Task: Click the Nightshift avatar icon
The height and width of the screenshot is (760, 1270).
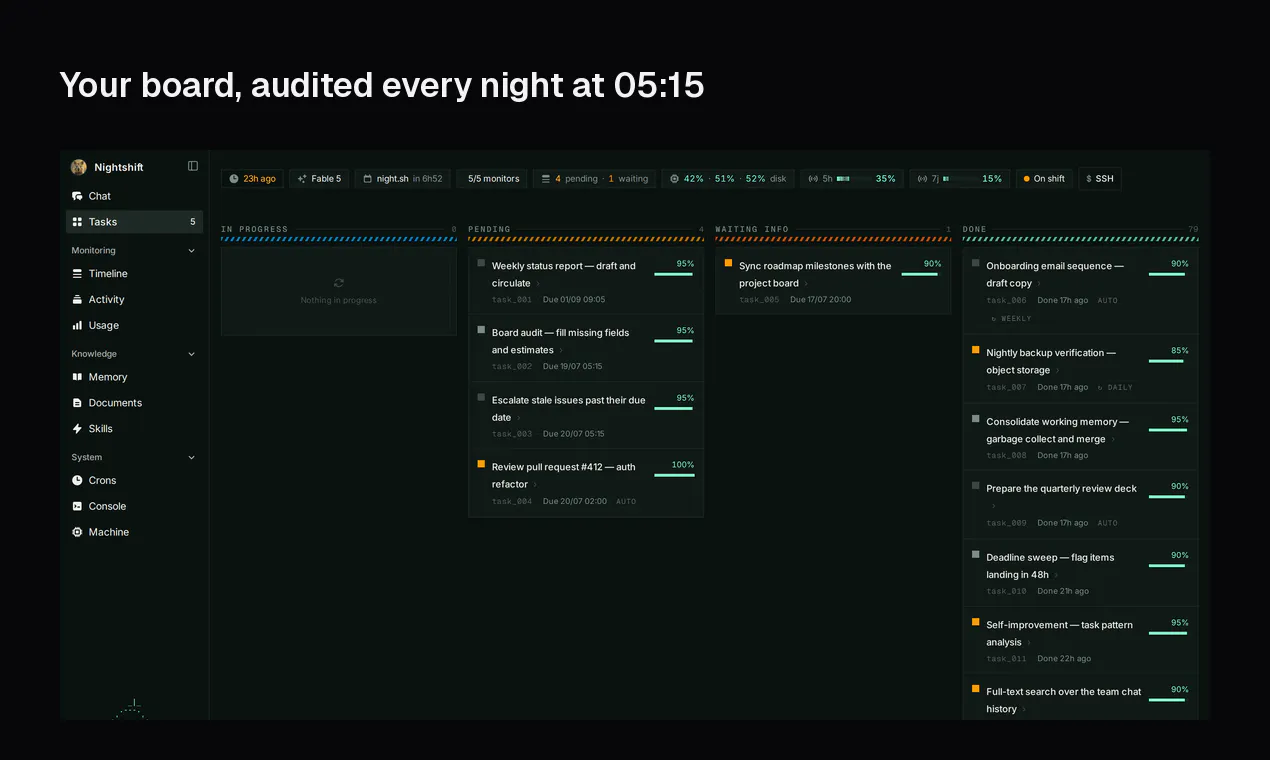Action: click(x=79, y=167)
